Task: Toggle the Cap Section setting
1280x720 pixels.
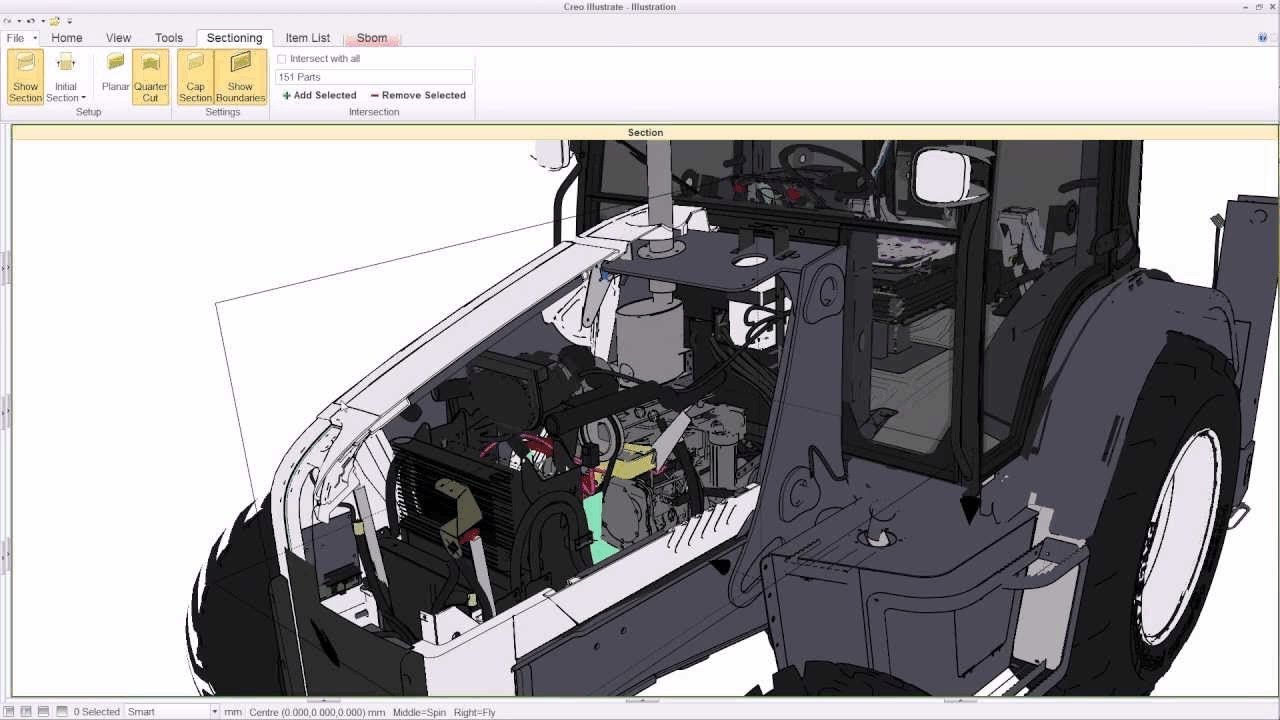Action: click(x=195, y=77)
